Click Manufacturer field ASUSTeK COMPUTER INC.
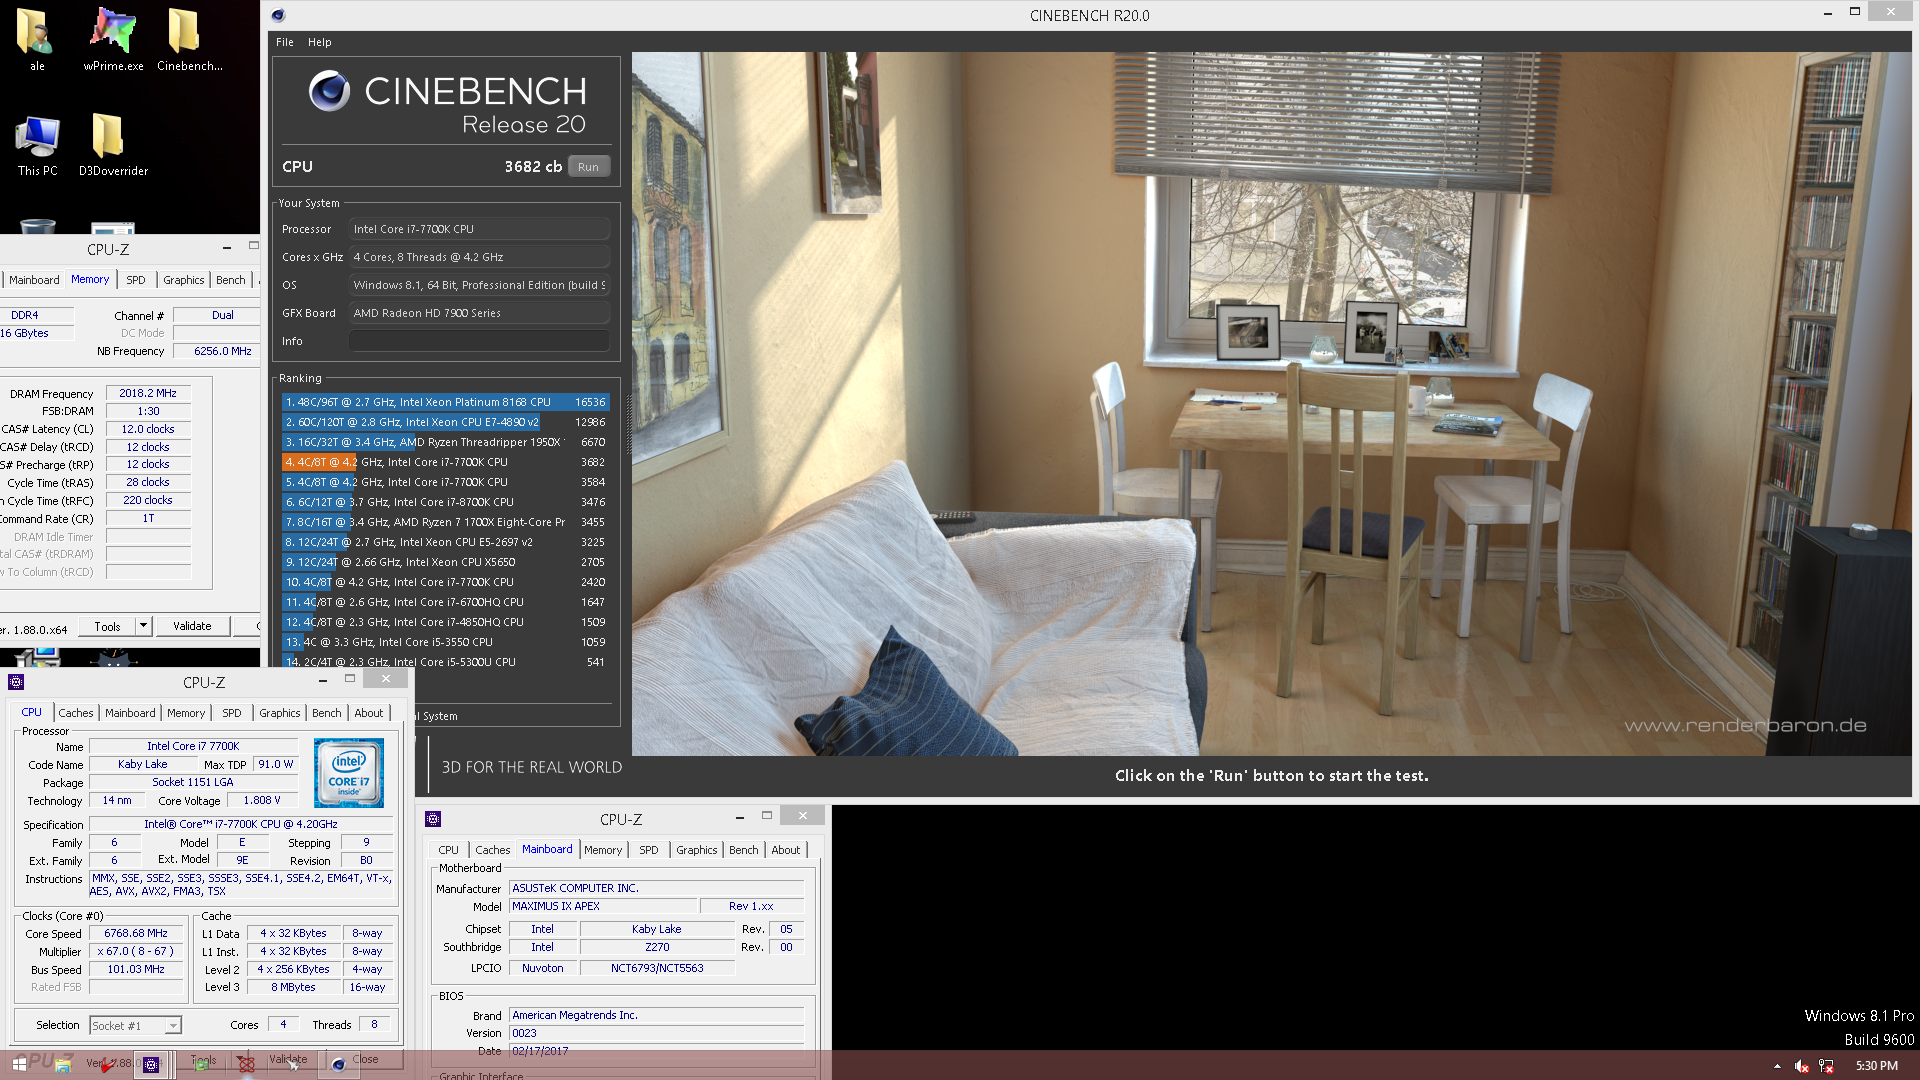The image size is (1920, 1080). pyautogui.click(x=656, y=888)
